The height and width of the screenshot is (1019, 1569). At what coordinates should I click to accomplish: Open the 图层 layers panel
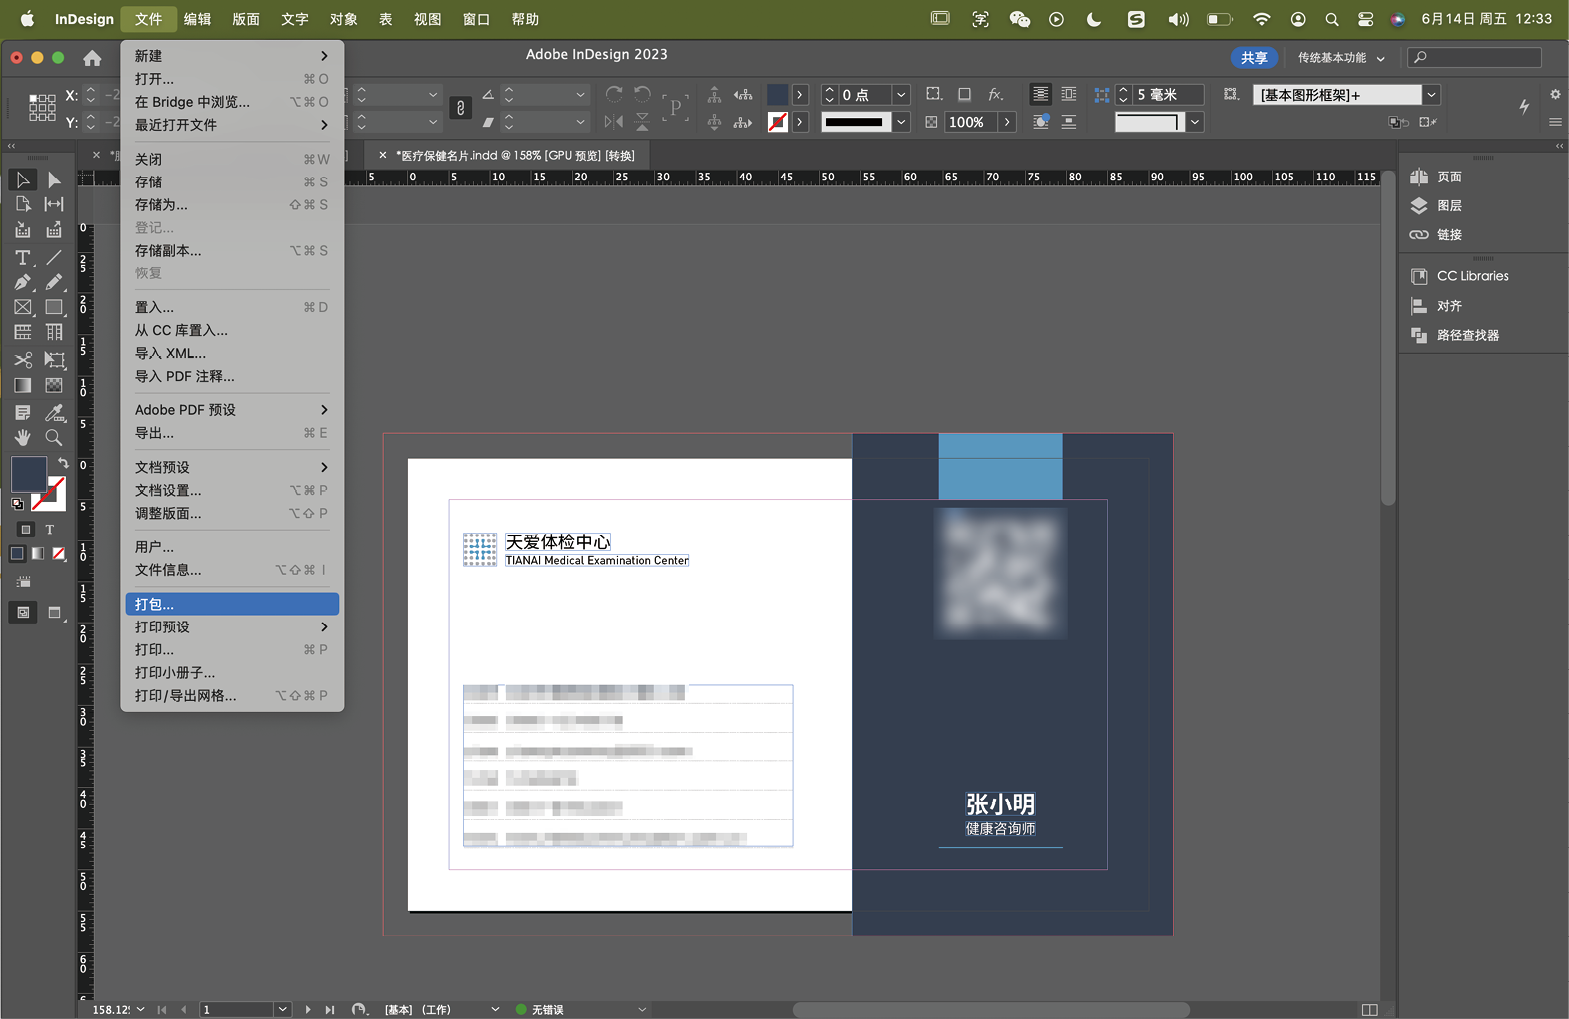(x=1448, y=206)
